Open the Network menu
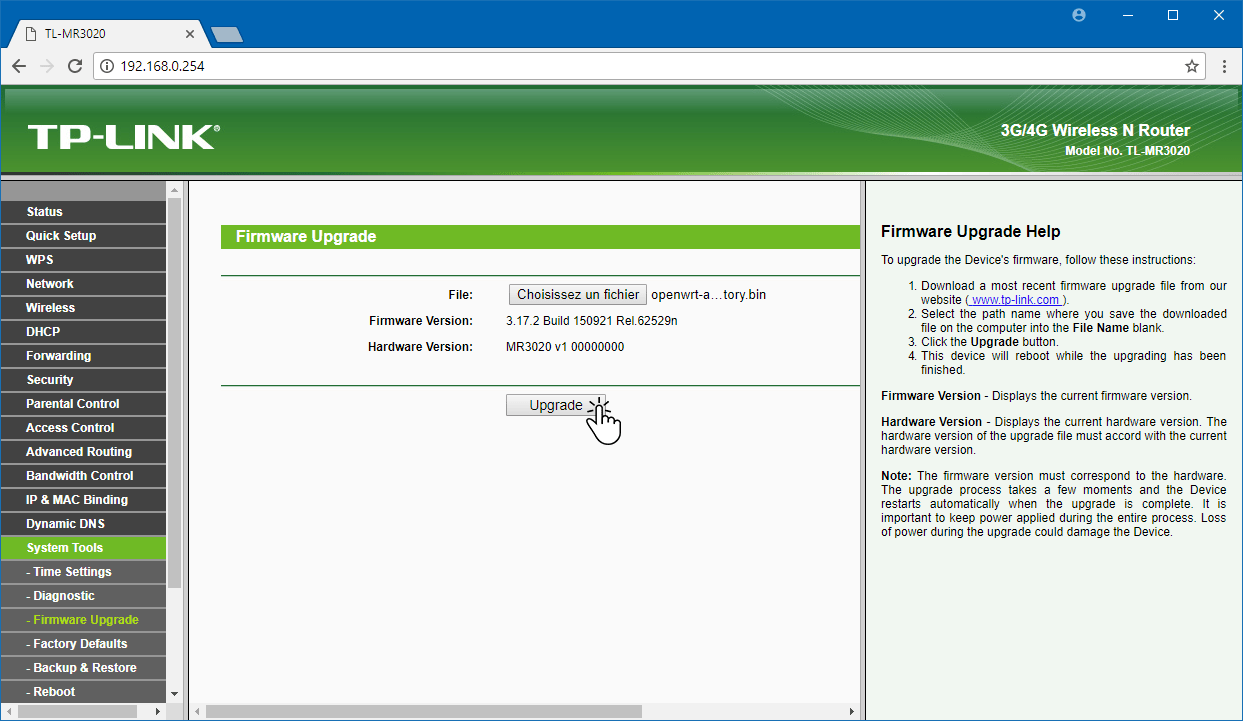Viewport: 1243px width, 721px height. coord(83,284)
